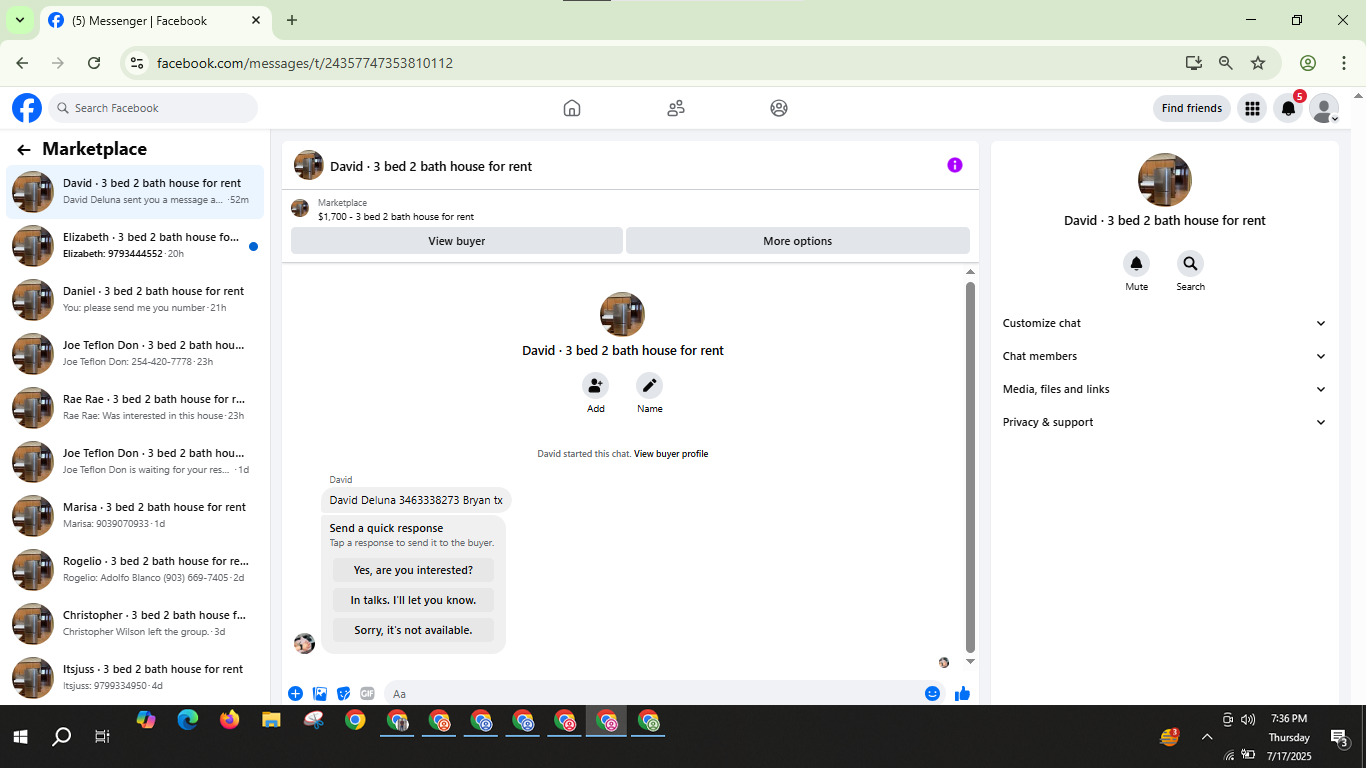Choose a GIF from the composer
Screen dimensions: 1366x768
(367, 693)
